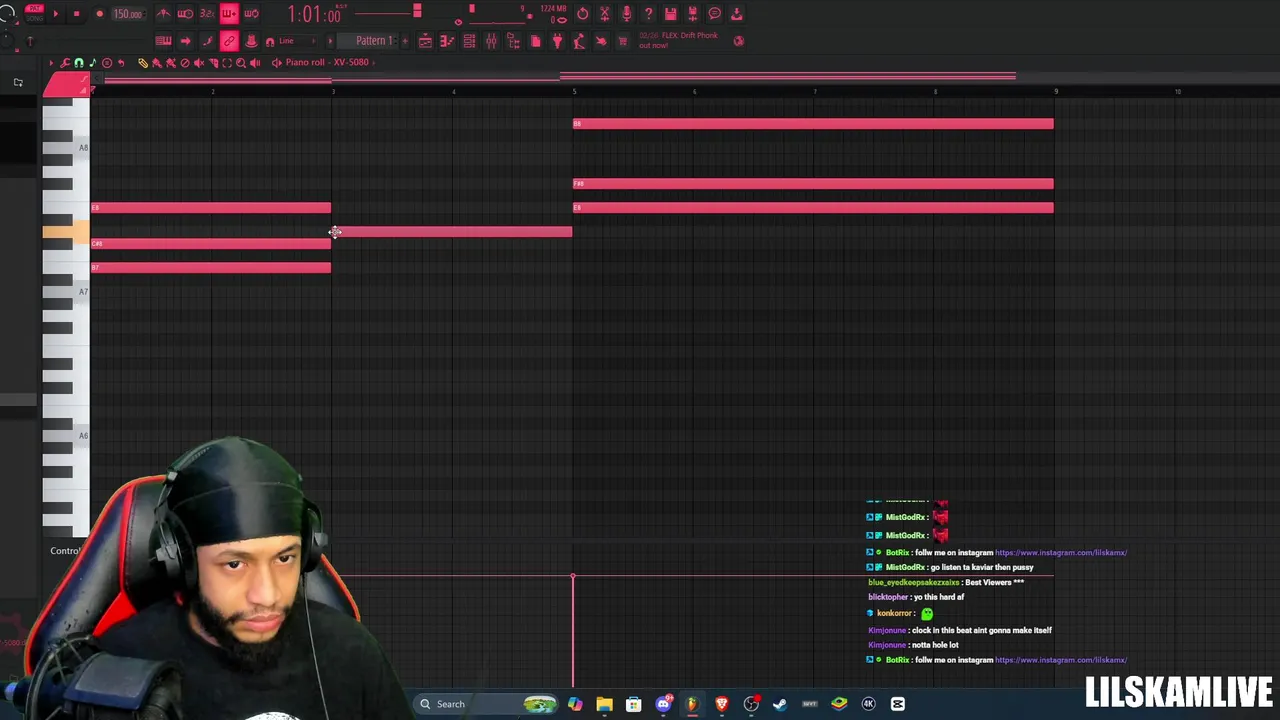Screen dimensions: 1280x720
Task: Open the Control event editor selector
Action: click(65, 551)
